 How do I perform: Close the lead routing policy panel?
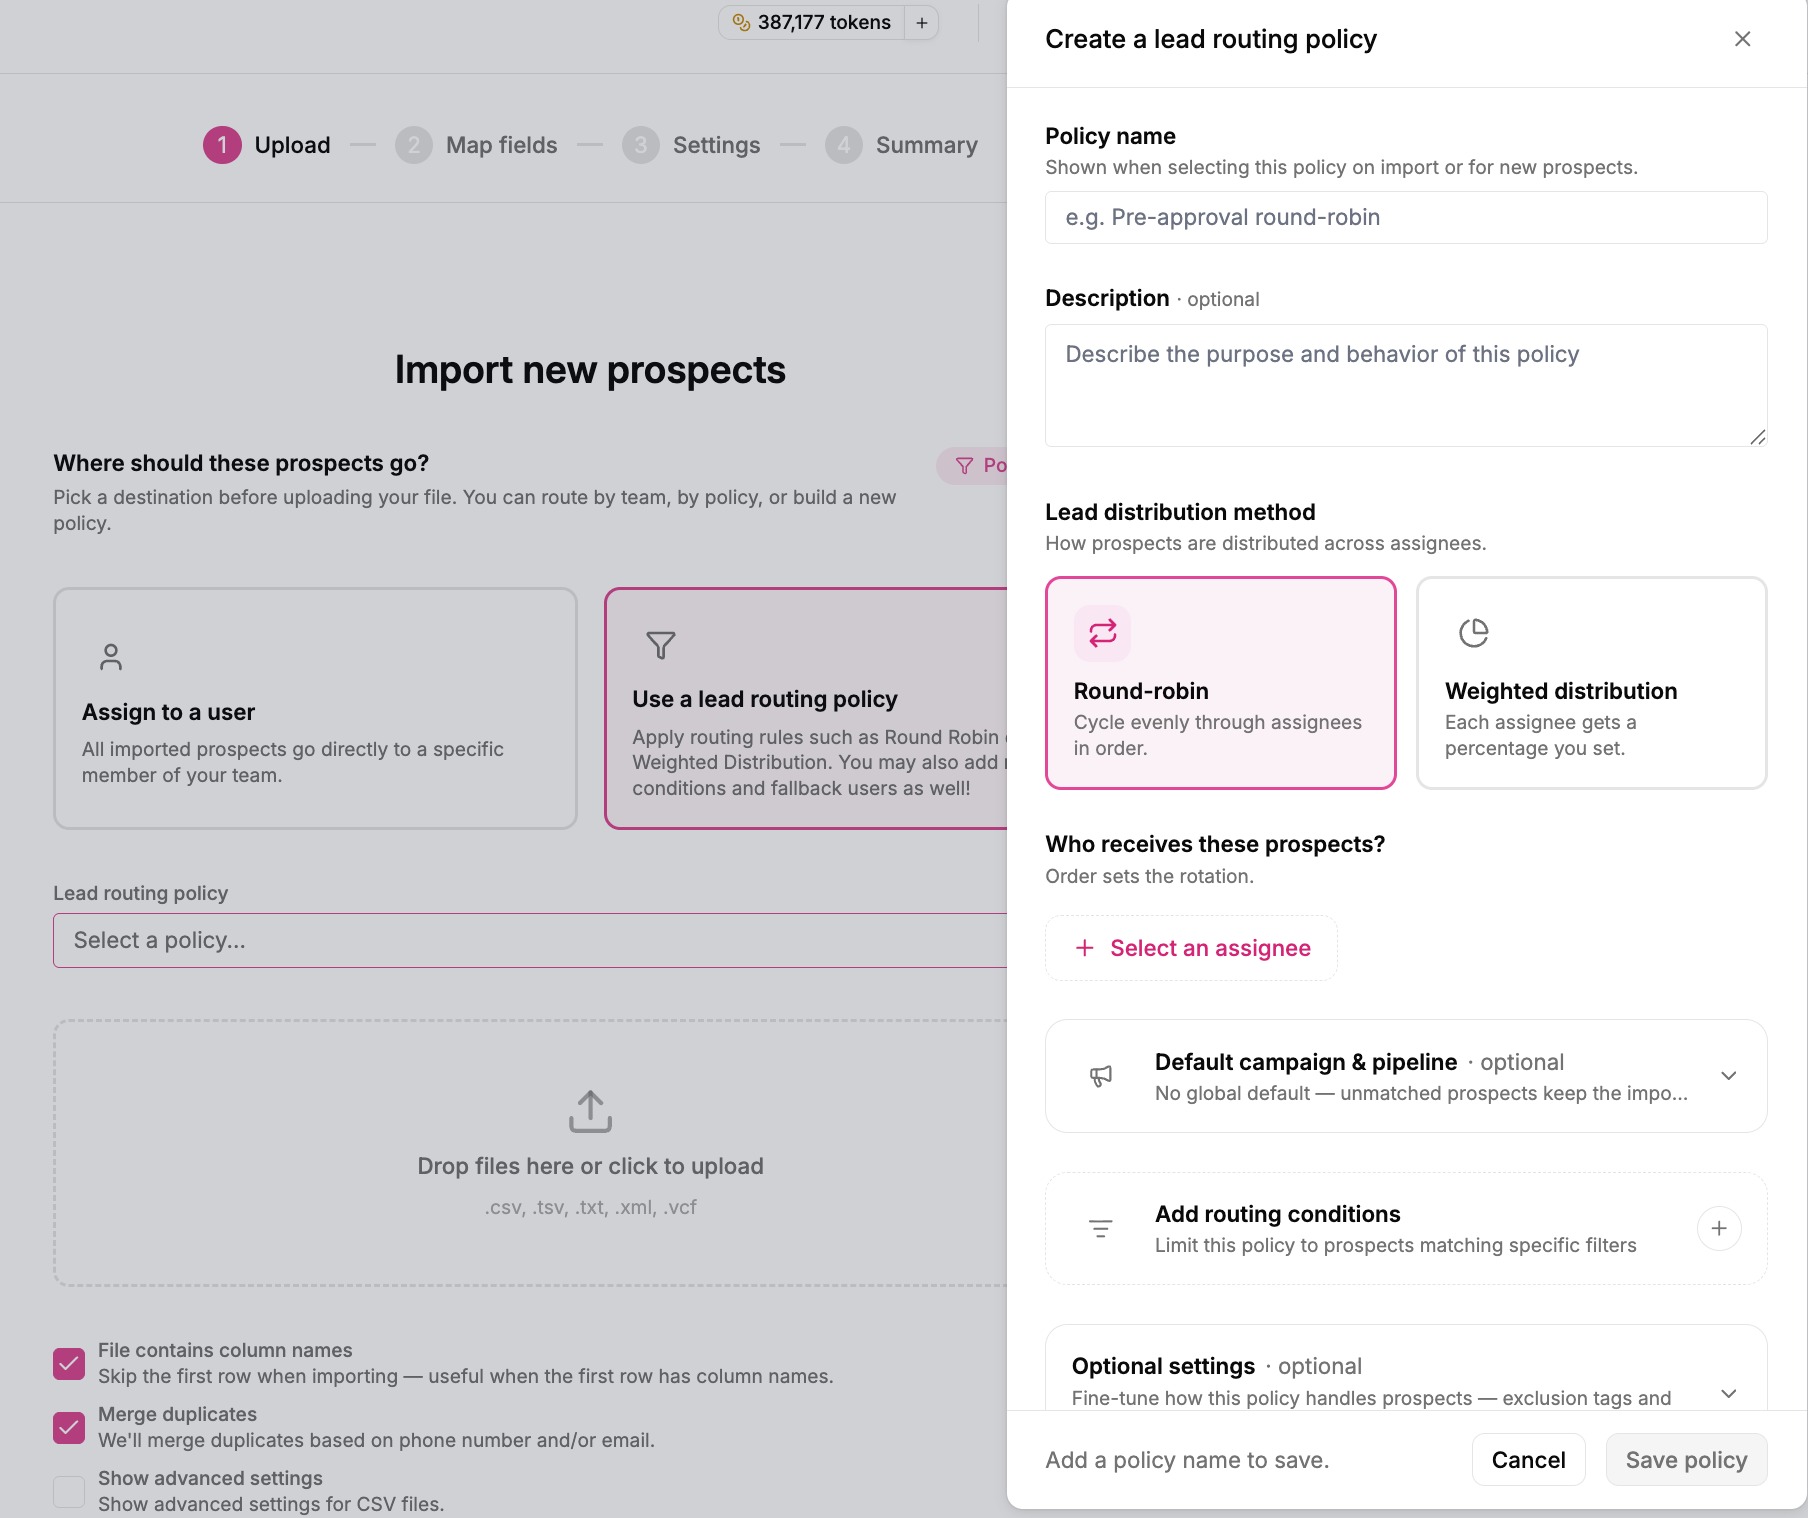coord(1742,39)
